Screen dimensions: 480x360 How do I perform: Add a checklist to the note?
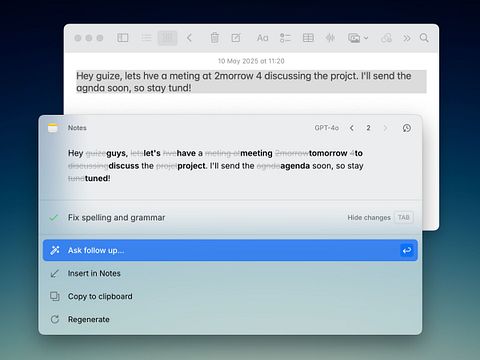pos(285,38)
